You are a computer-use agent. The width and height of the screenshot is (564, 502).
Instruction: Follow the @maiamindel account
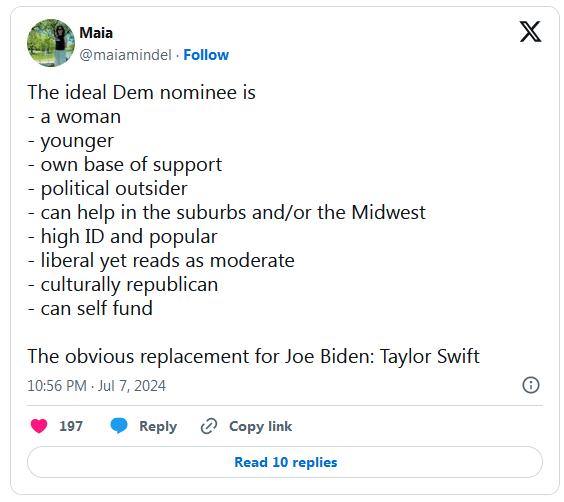pos(206,55)
